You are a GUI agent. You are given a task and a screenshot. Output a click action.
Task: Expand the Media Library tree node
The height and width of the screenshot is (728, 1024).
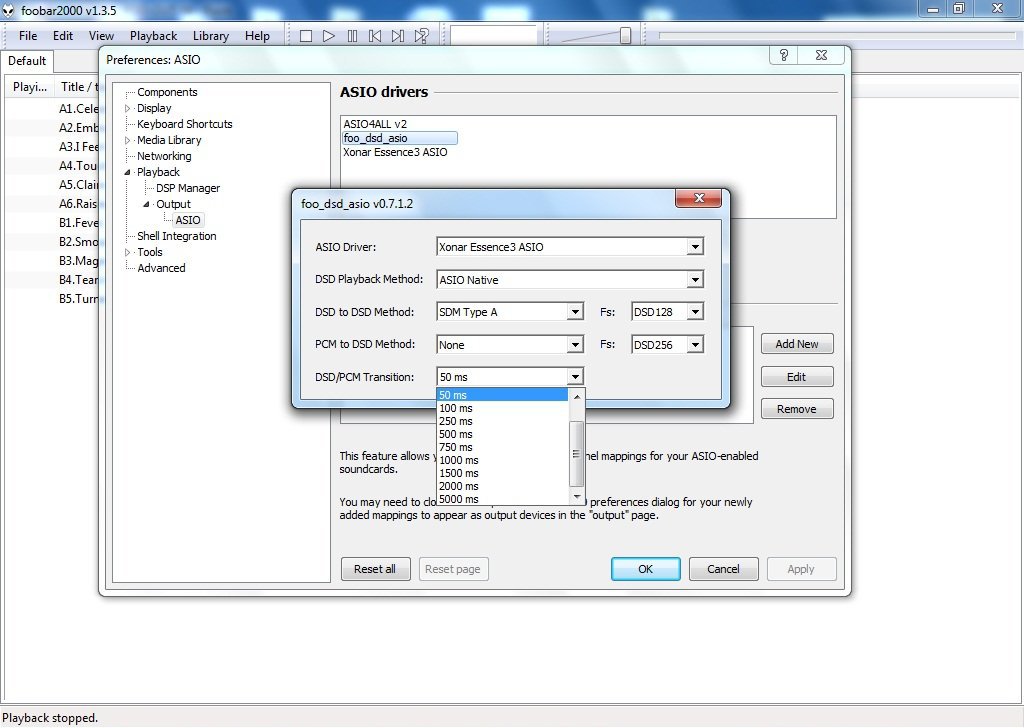tap(128, 140)
